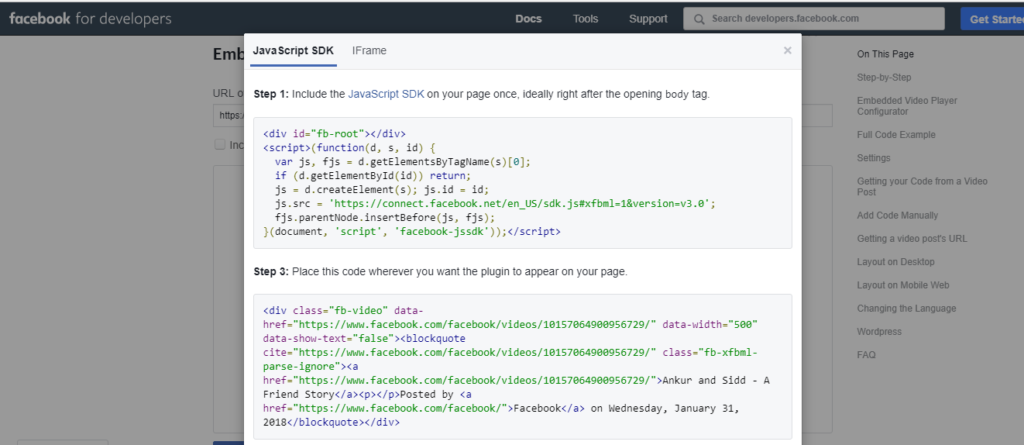Click the 'if (d.getElementById(id)) return;' line

coord(372,176)
